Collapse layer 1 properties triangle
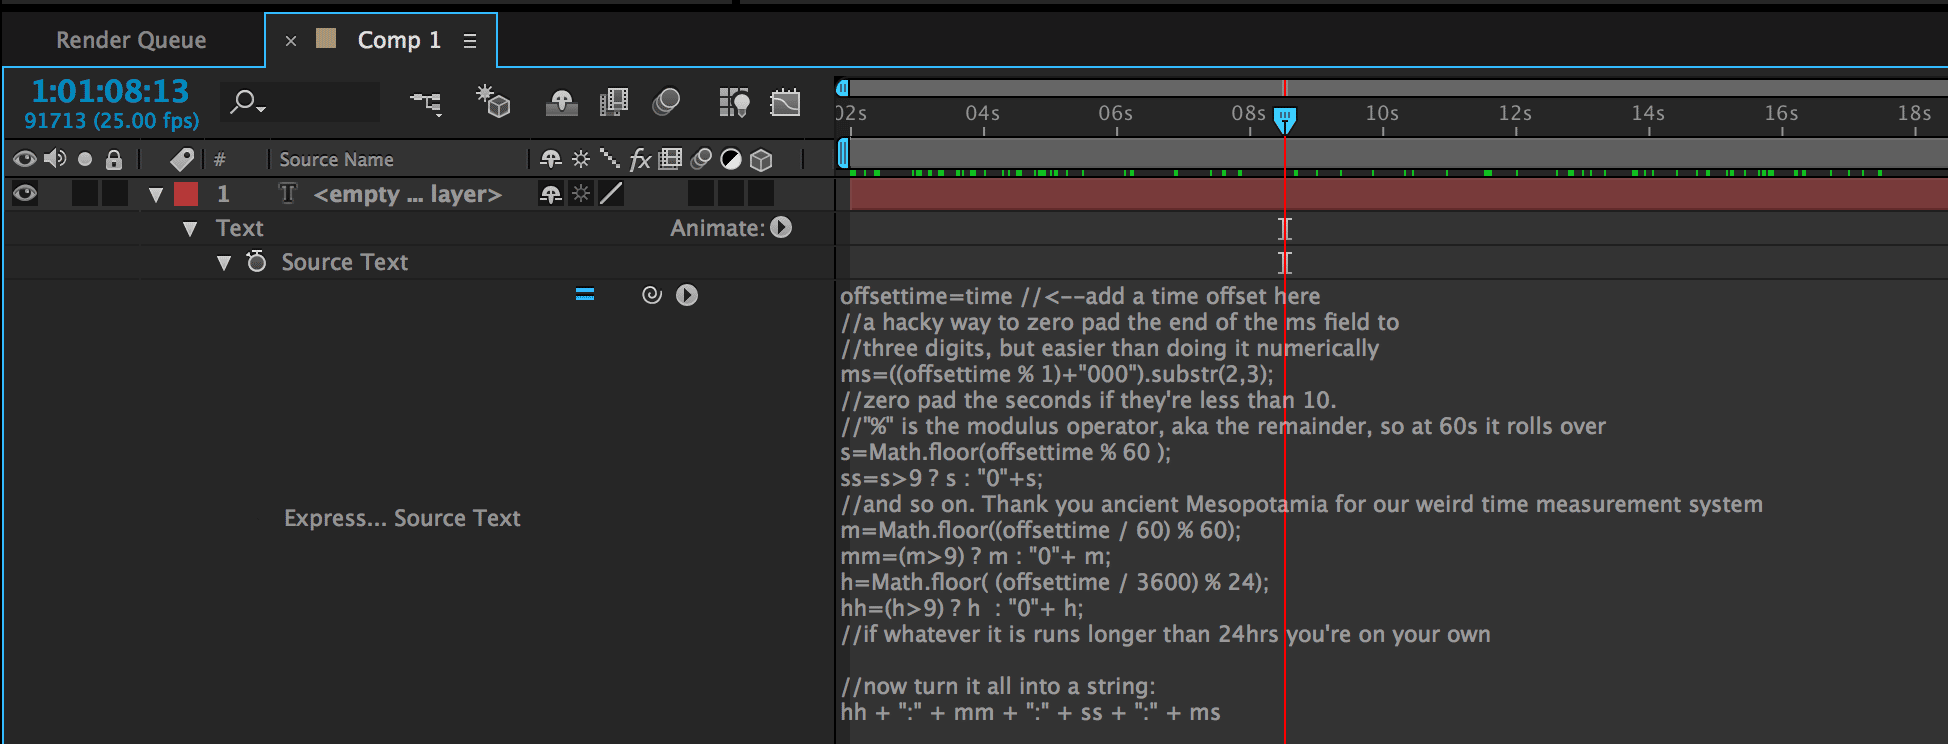Image resolution: width=1948 pixels, height=744 pixels. (x=155, y=194)
